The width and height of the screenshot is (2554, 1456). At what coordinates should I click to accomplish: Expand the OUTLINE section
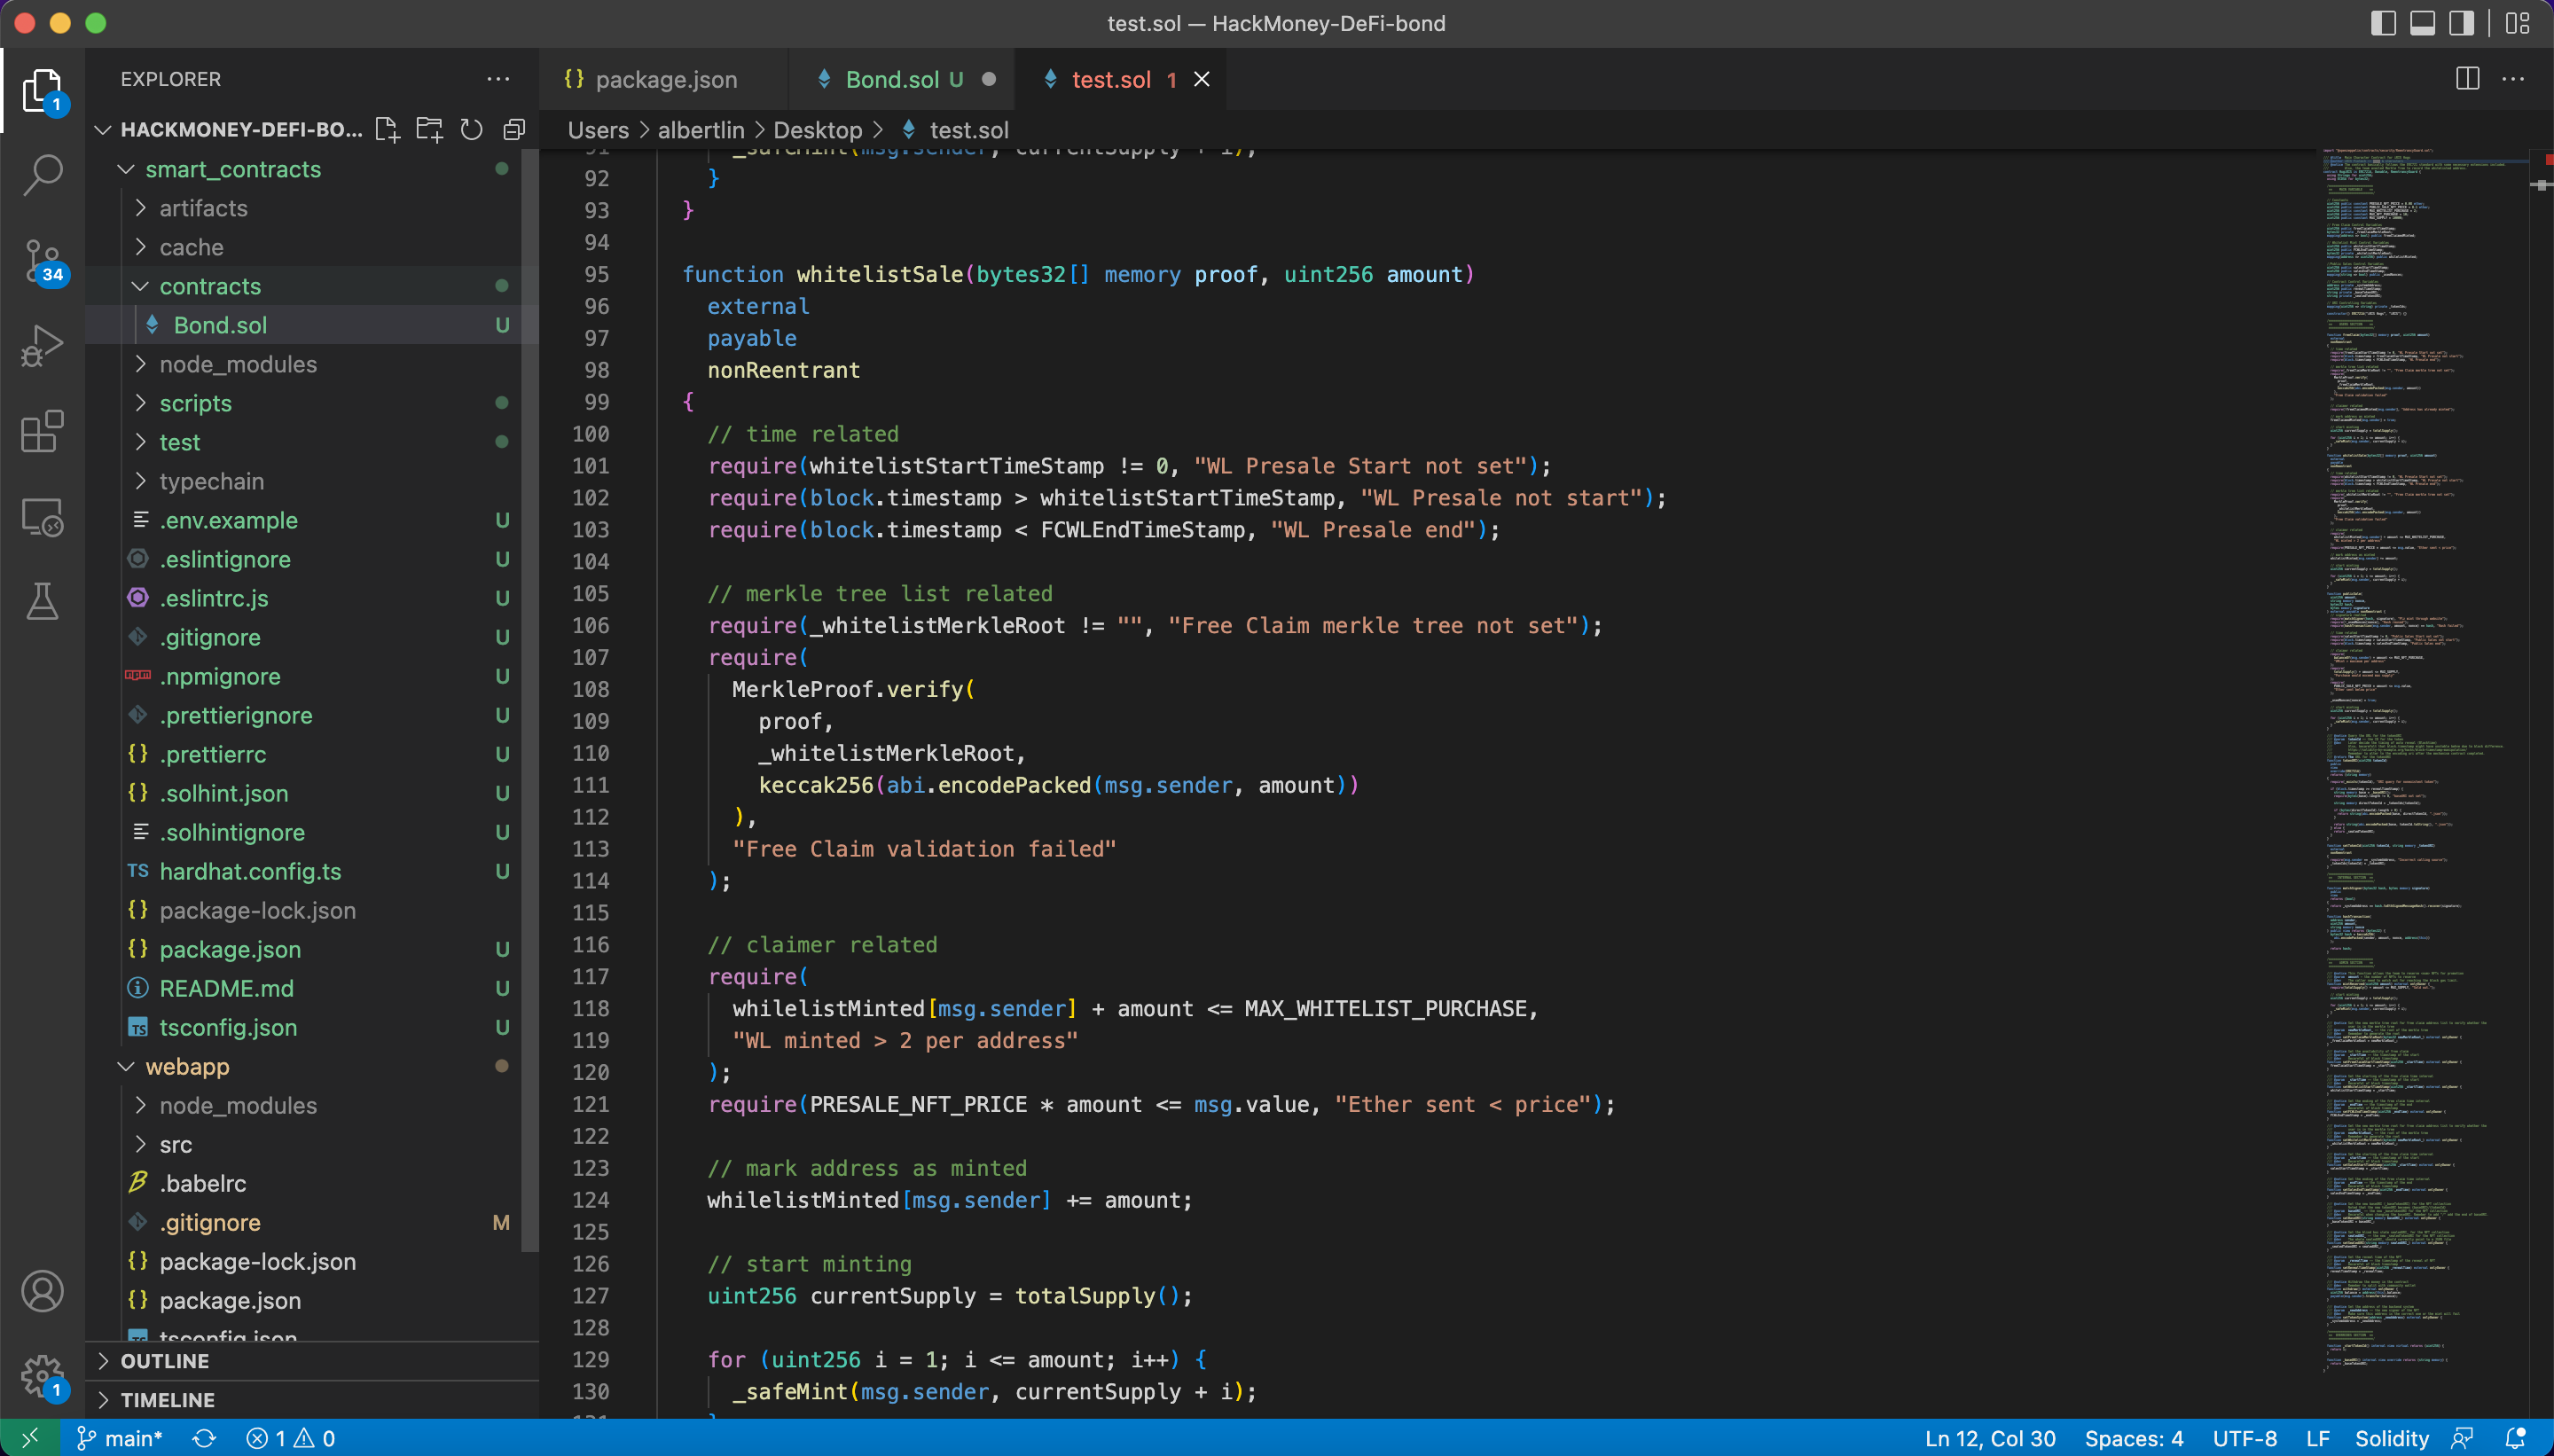pyautogui.click(x=312, y=1361)
